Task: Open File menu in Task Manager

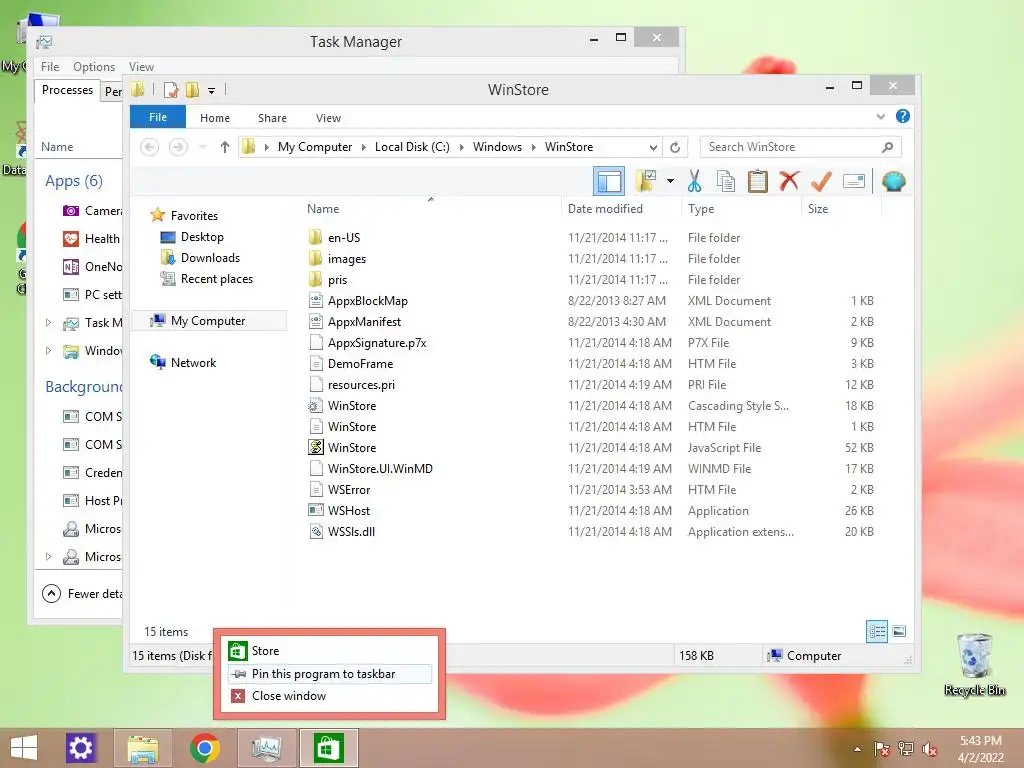Action: click(50, 67)
